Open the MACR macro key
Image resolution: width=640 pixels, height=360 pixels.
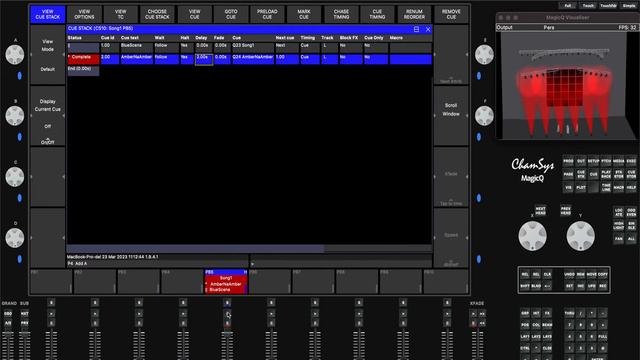point(619,187)
